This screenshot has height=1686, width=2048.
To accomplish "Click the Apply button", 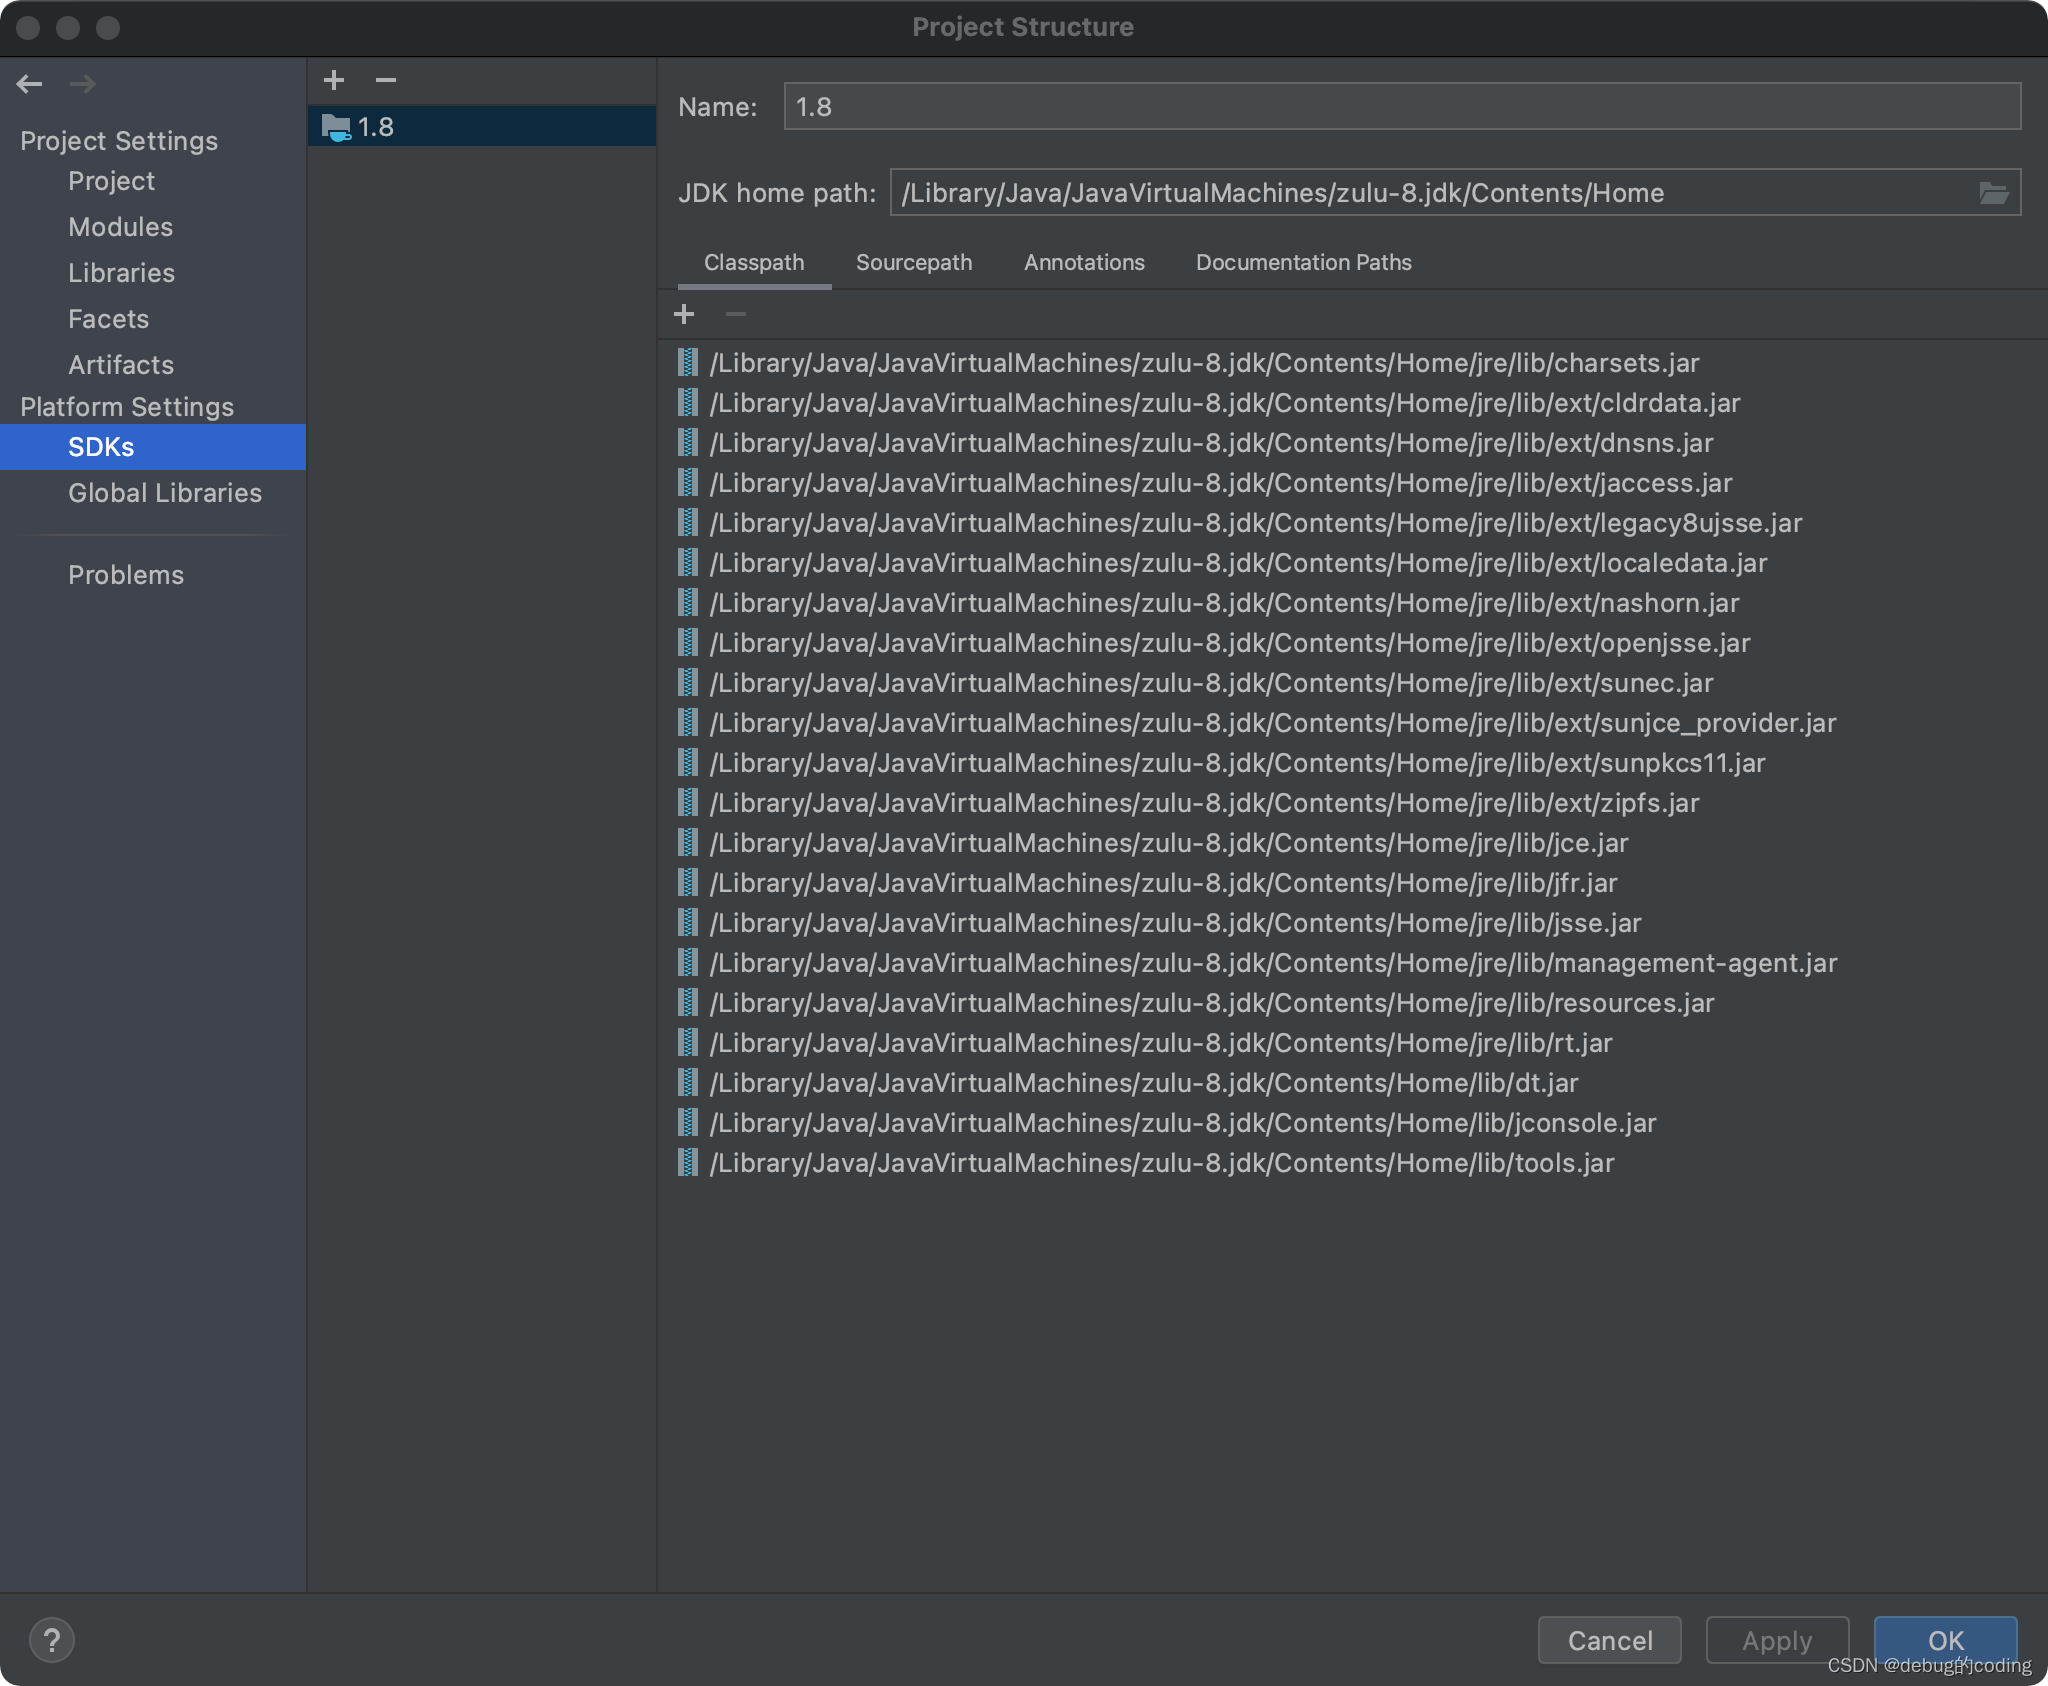I will click(x=1776, y=1640).
